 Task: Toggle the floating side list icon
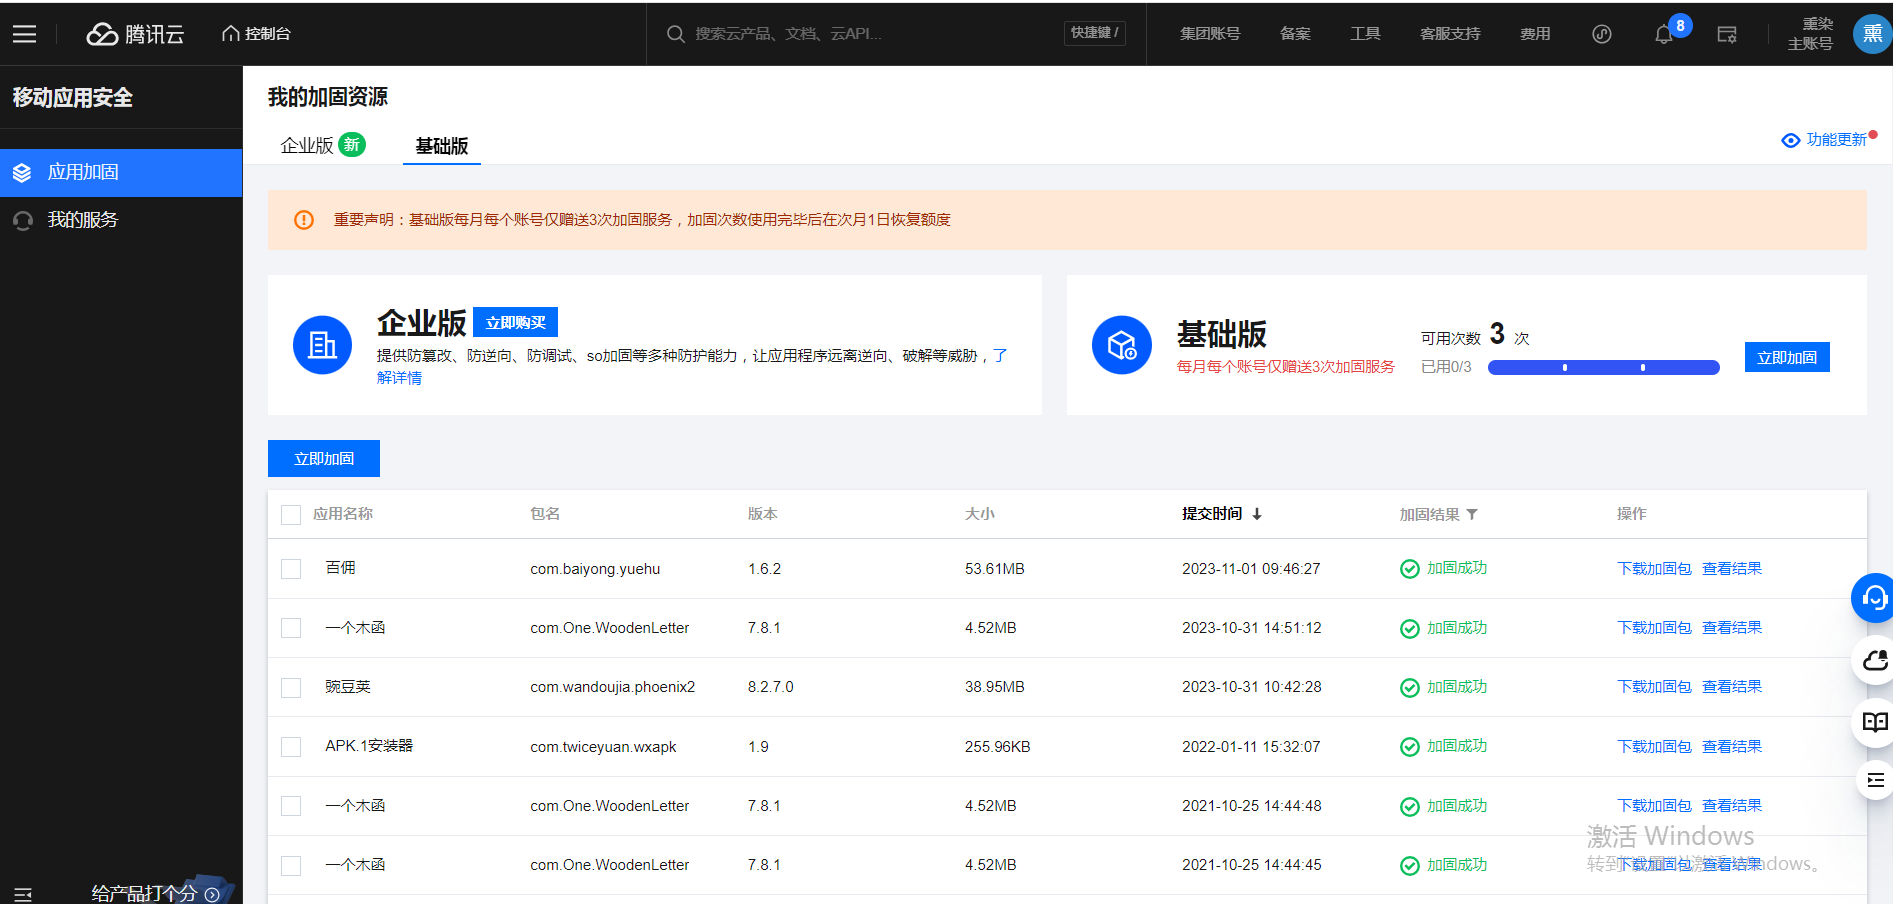[1875, 780]
